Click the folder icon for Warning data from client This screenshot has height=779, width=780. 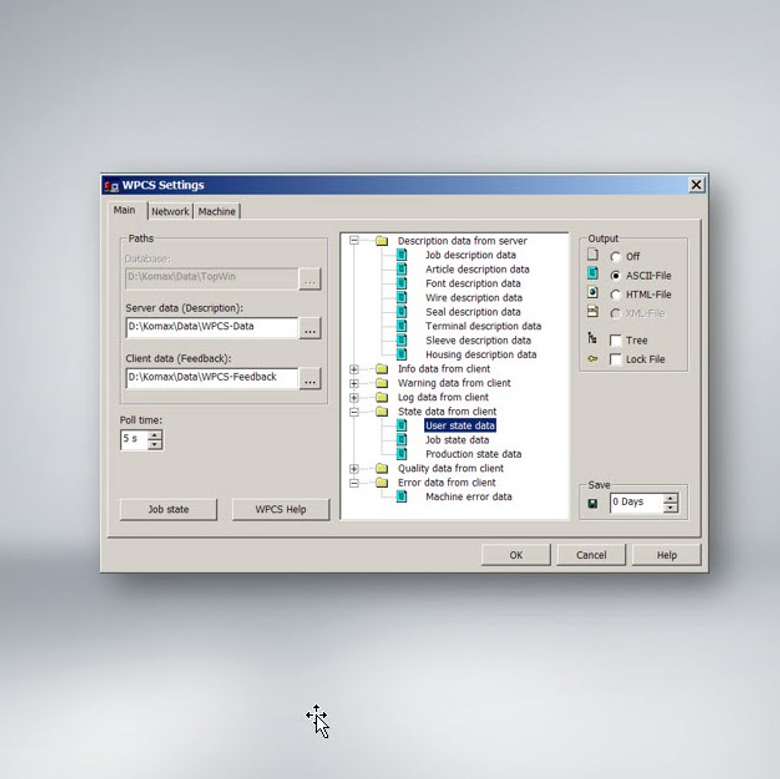point(381,383)
